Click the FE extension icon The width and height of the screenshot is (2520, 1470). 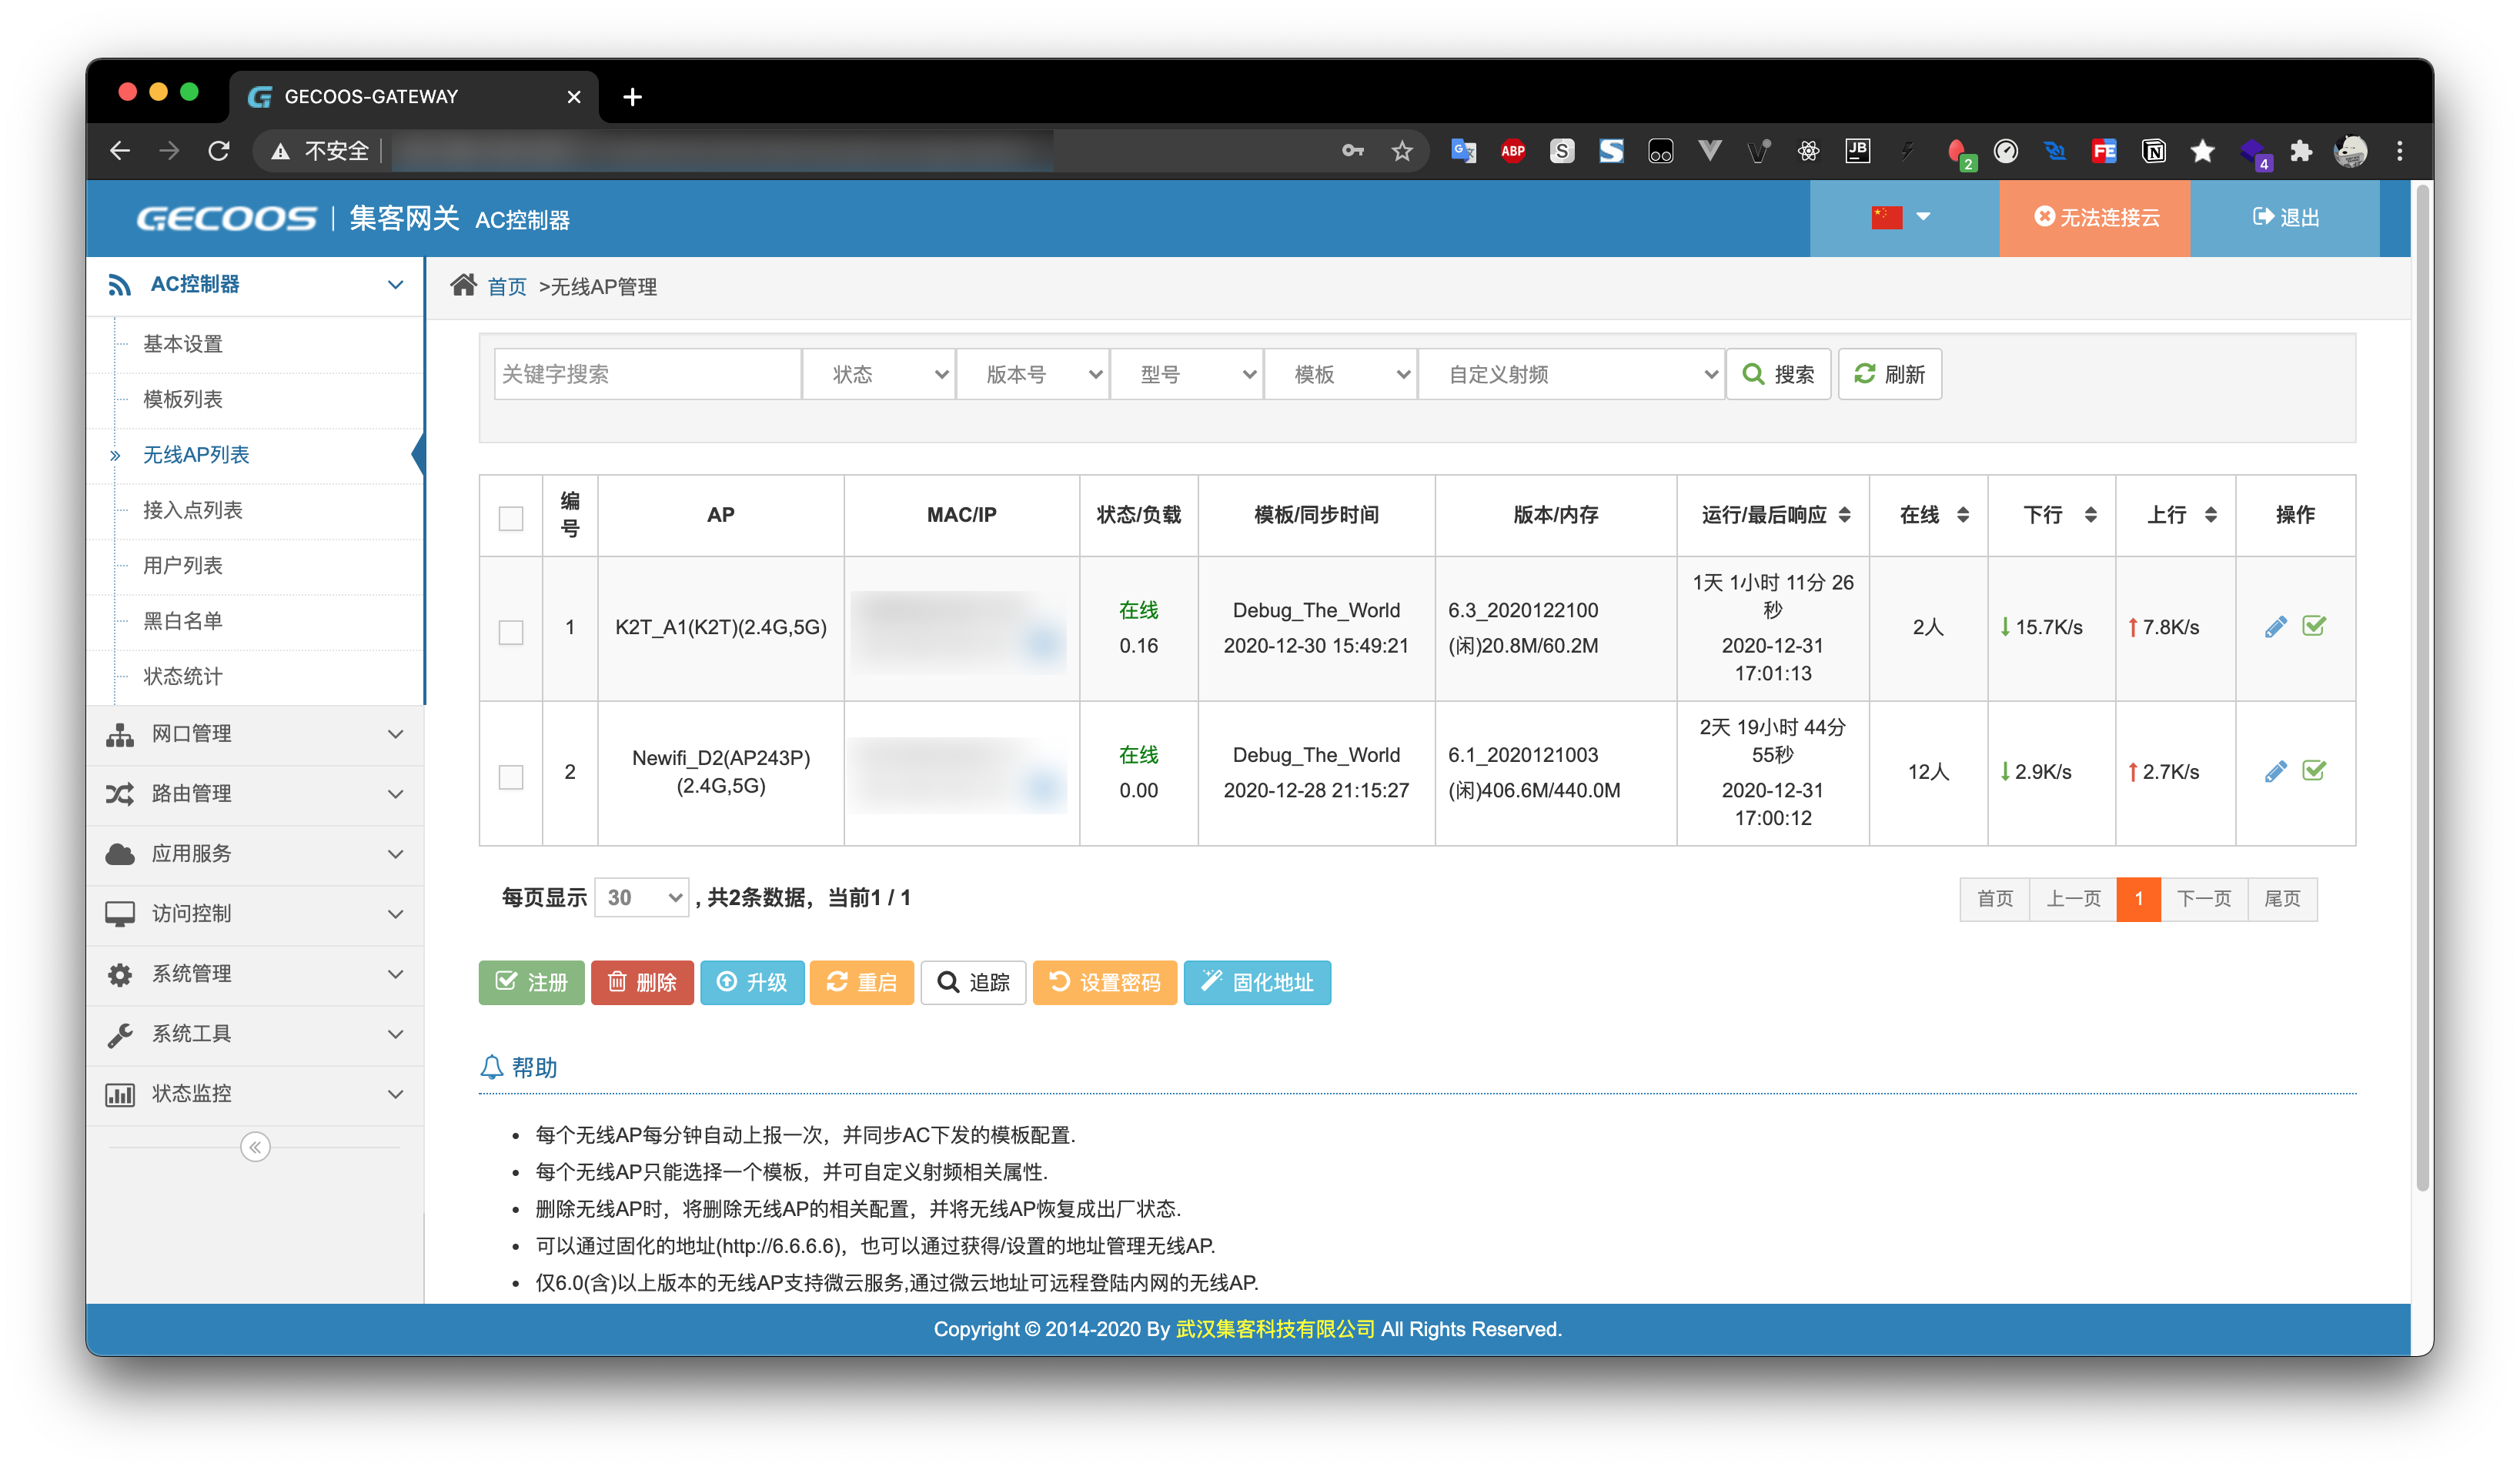pos(2104,151)
